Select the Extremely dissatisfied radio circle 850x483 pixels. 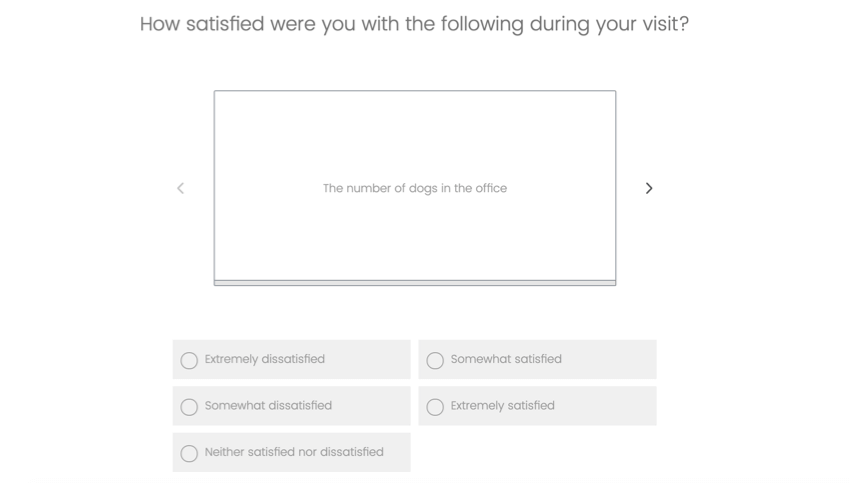tap(189, 360)
